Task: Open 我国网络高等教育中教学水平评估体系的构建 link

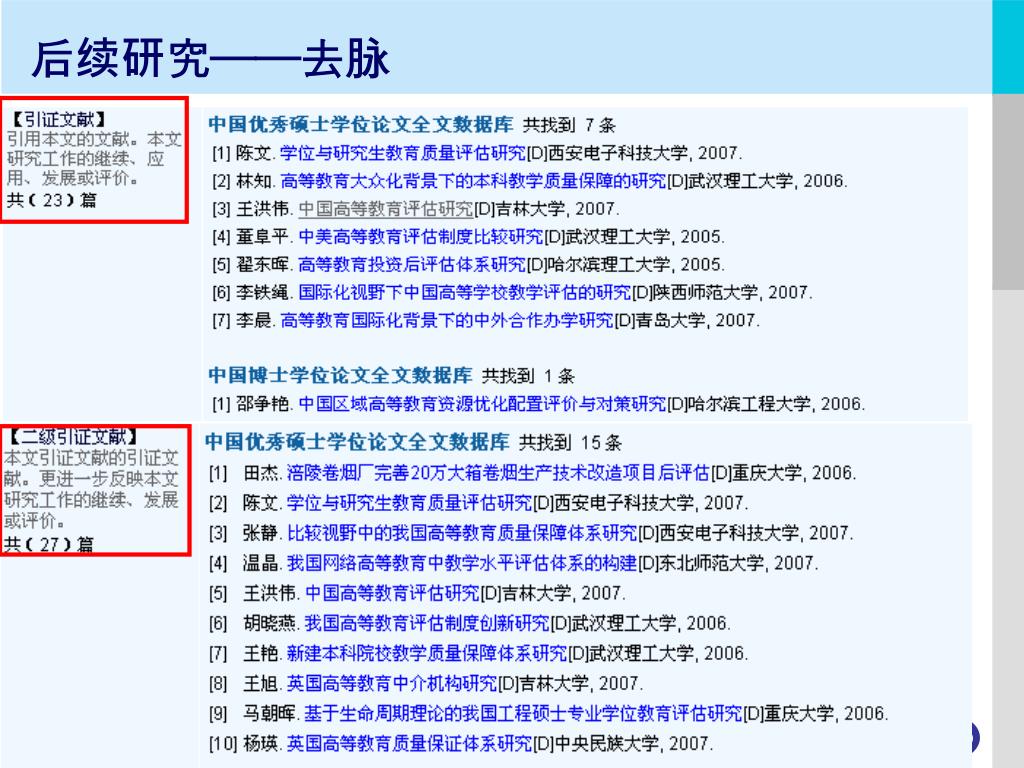Action: 462,563
